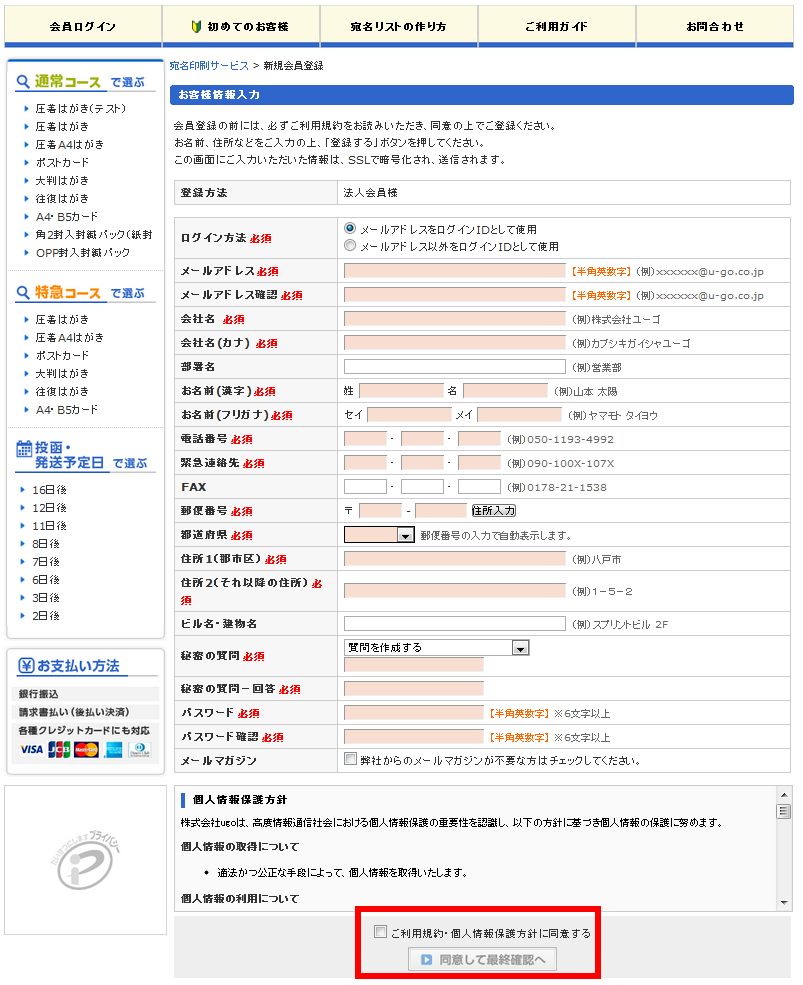Select the MasterCard payment icon

point(85,750)
